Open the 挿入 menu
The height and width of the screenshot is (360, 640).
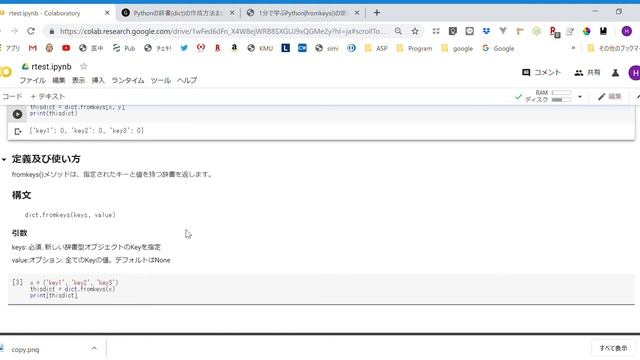click(x=98, y=80)
